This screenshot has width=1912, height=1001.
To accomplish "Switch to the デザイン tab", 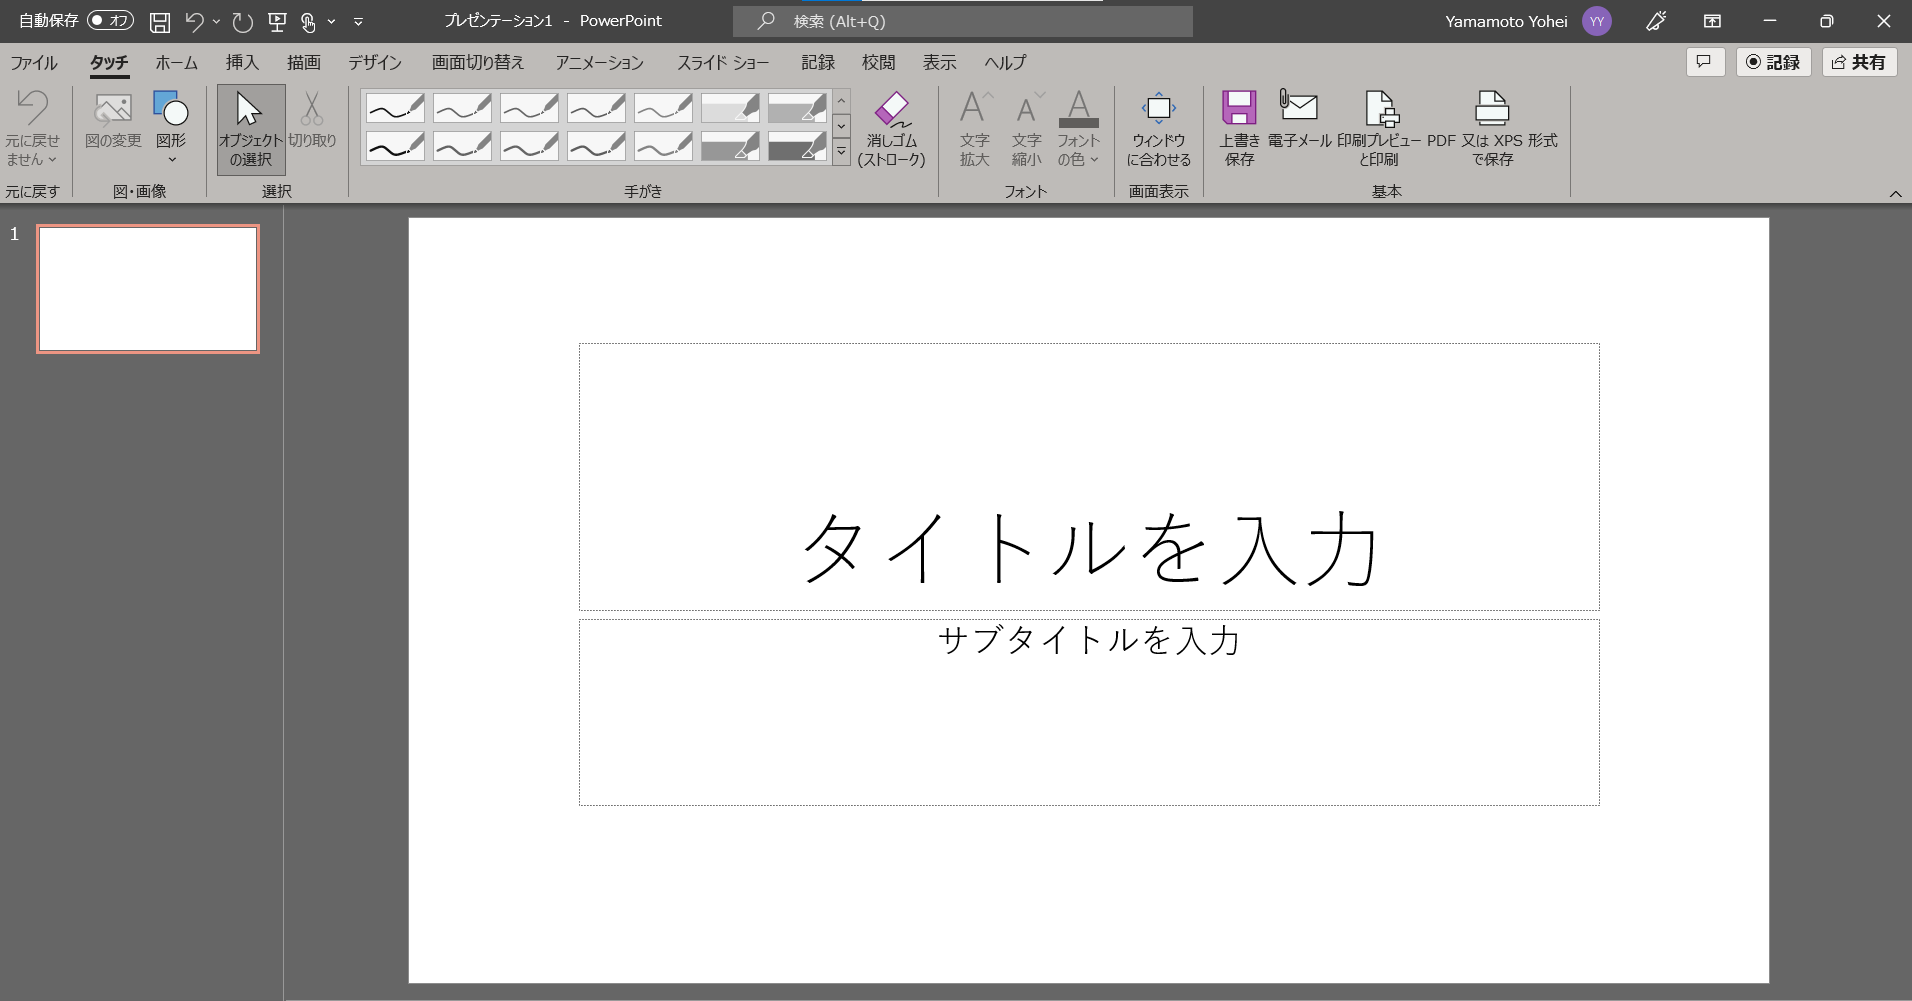I will point(375,62).
